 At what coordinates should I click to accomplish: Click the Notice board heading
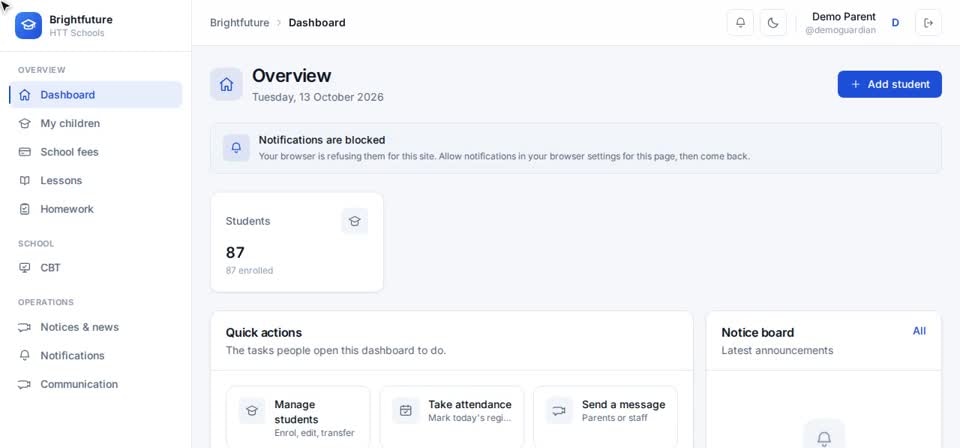(757, 333)
